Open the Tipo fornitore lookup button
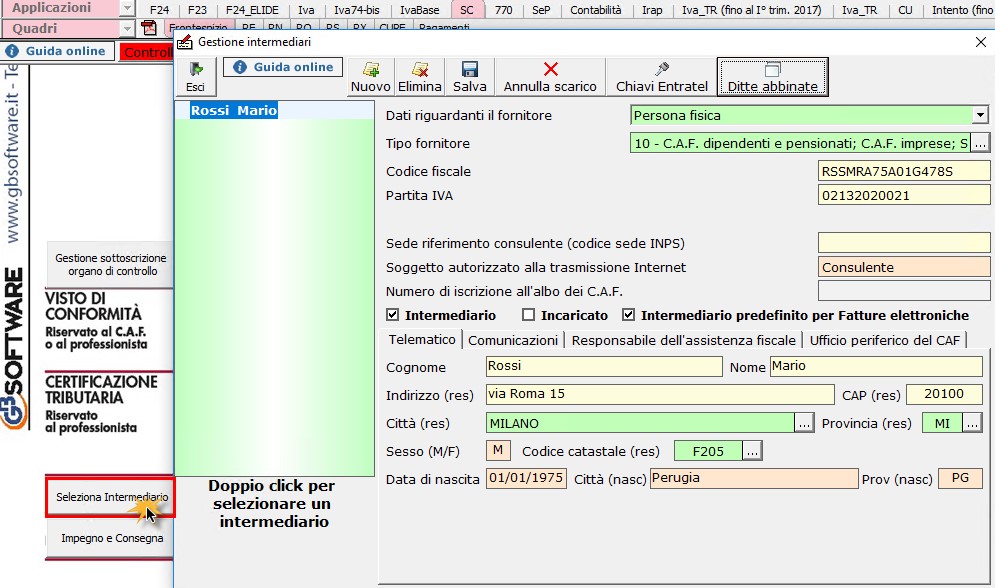The width and height of the screenshot is (995, 588). [x=980, y=144]
